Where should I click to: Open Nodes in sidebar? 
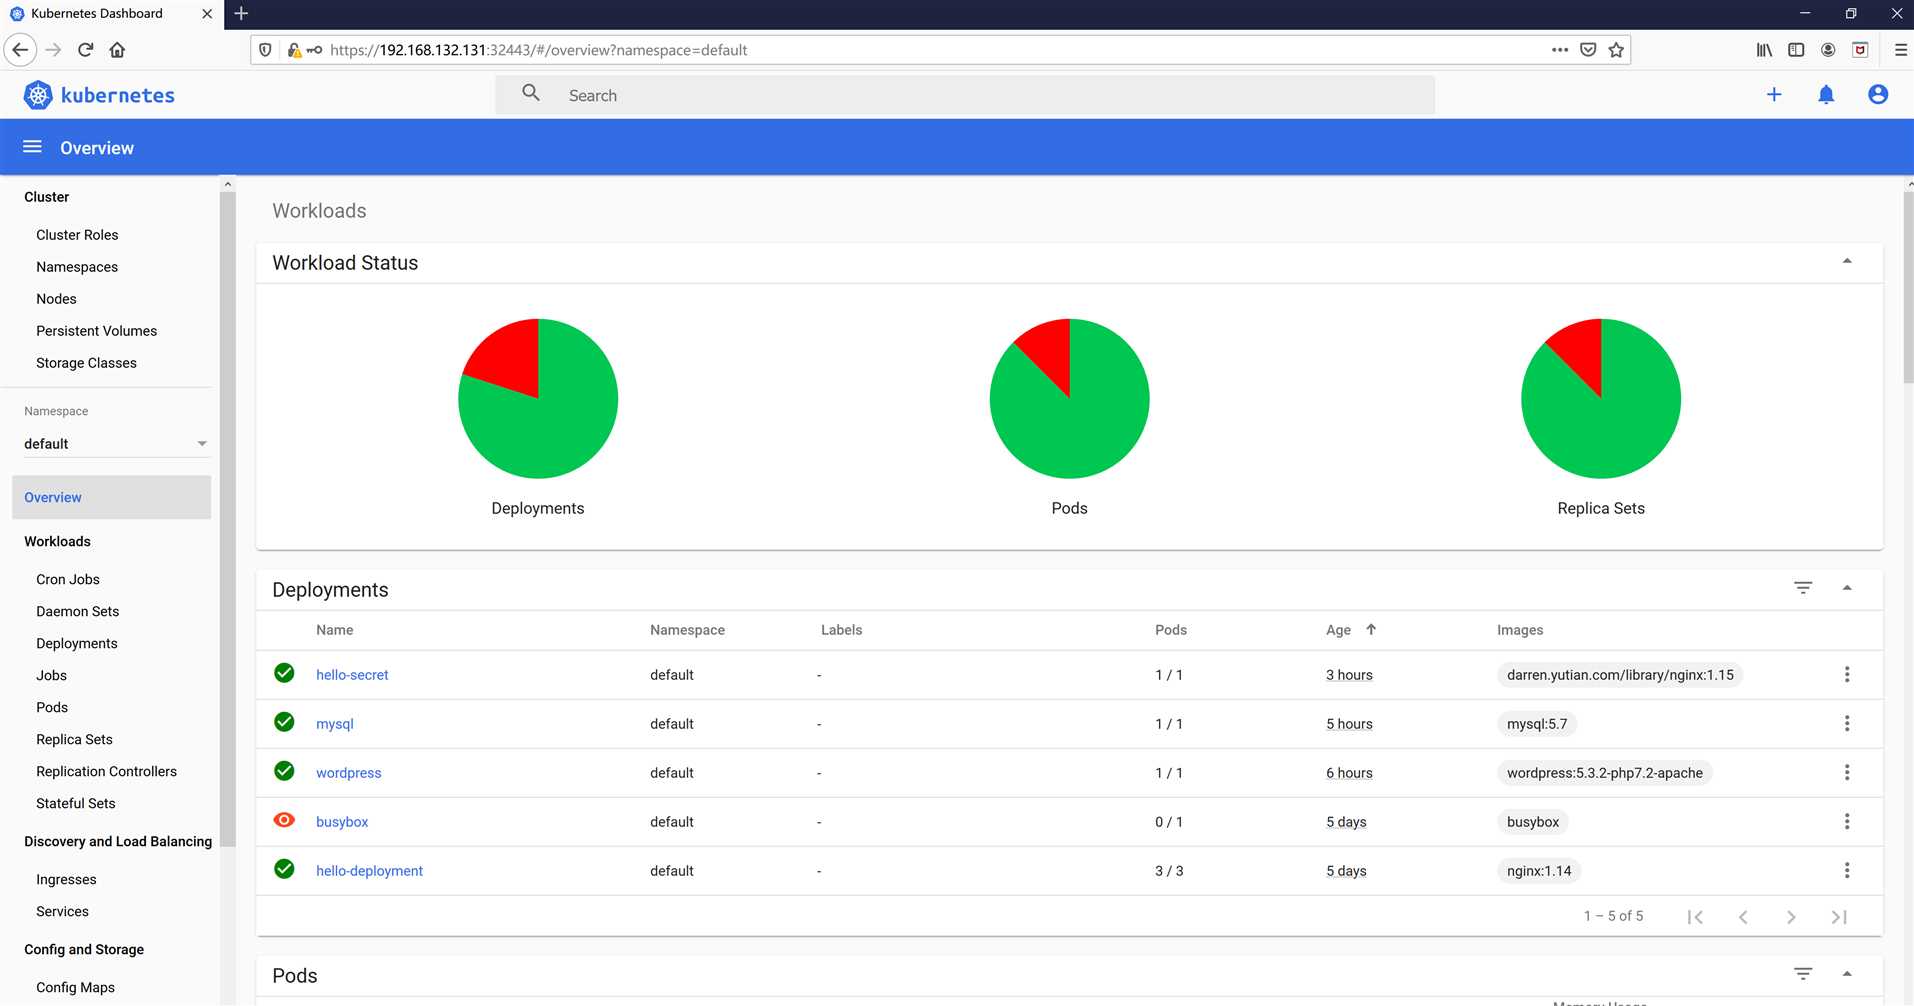coord(56,299)
